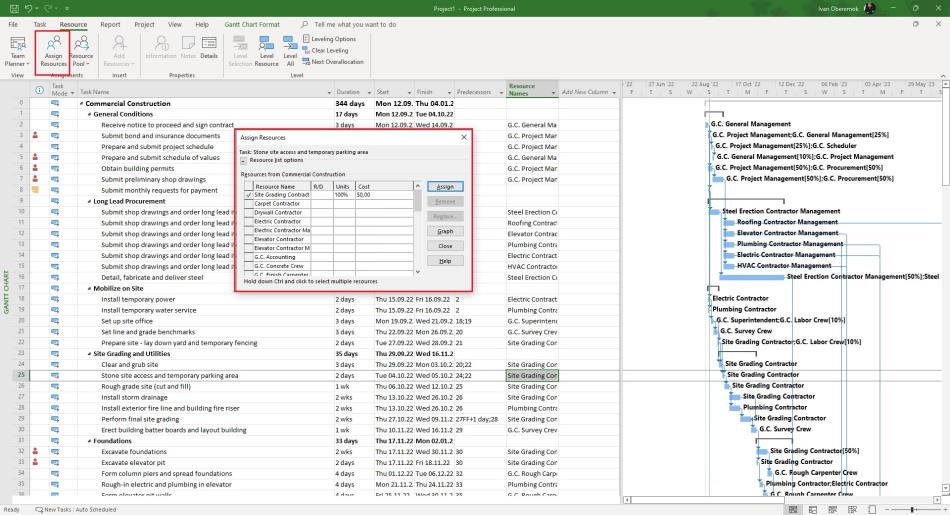Switch to the Report ribbon tab
This screenshot has width=950, height=515.
coord(110,24)
